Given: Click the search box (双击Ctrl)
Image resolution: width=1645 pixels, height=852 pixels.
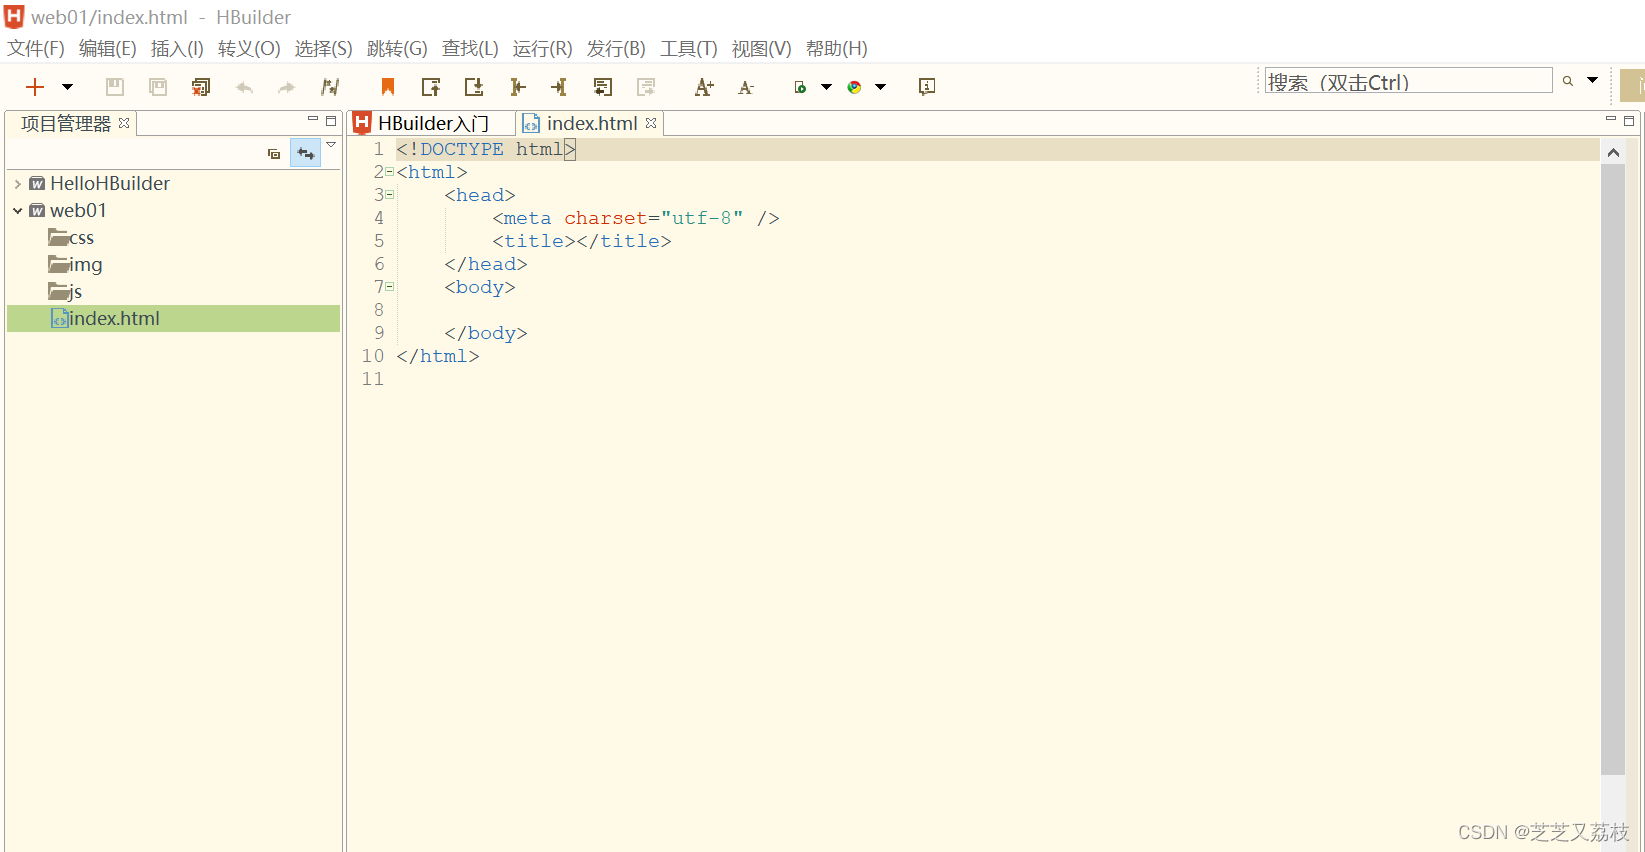Looking at the screenshot, I should click(x=1408, y=81).
